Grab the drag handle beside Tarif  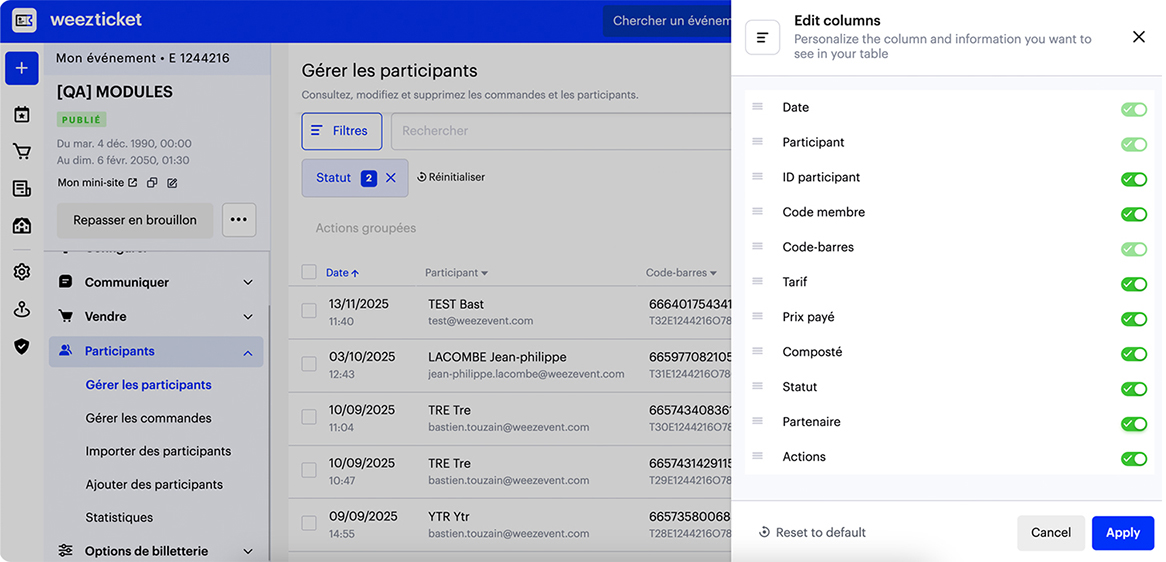pos(757,282)
